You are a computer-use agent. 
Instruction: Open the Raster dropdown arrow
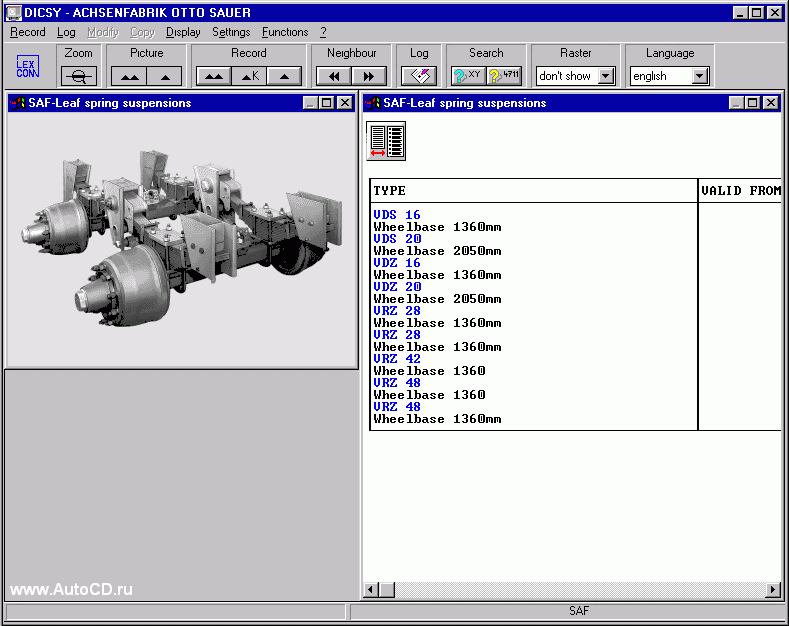[606, 76]
